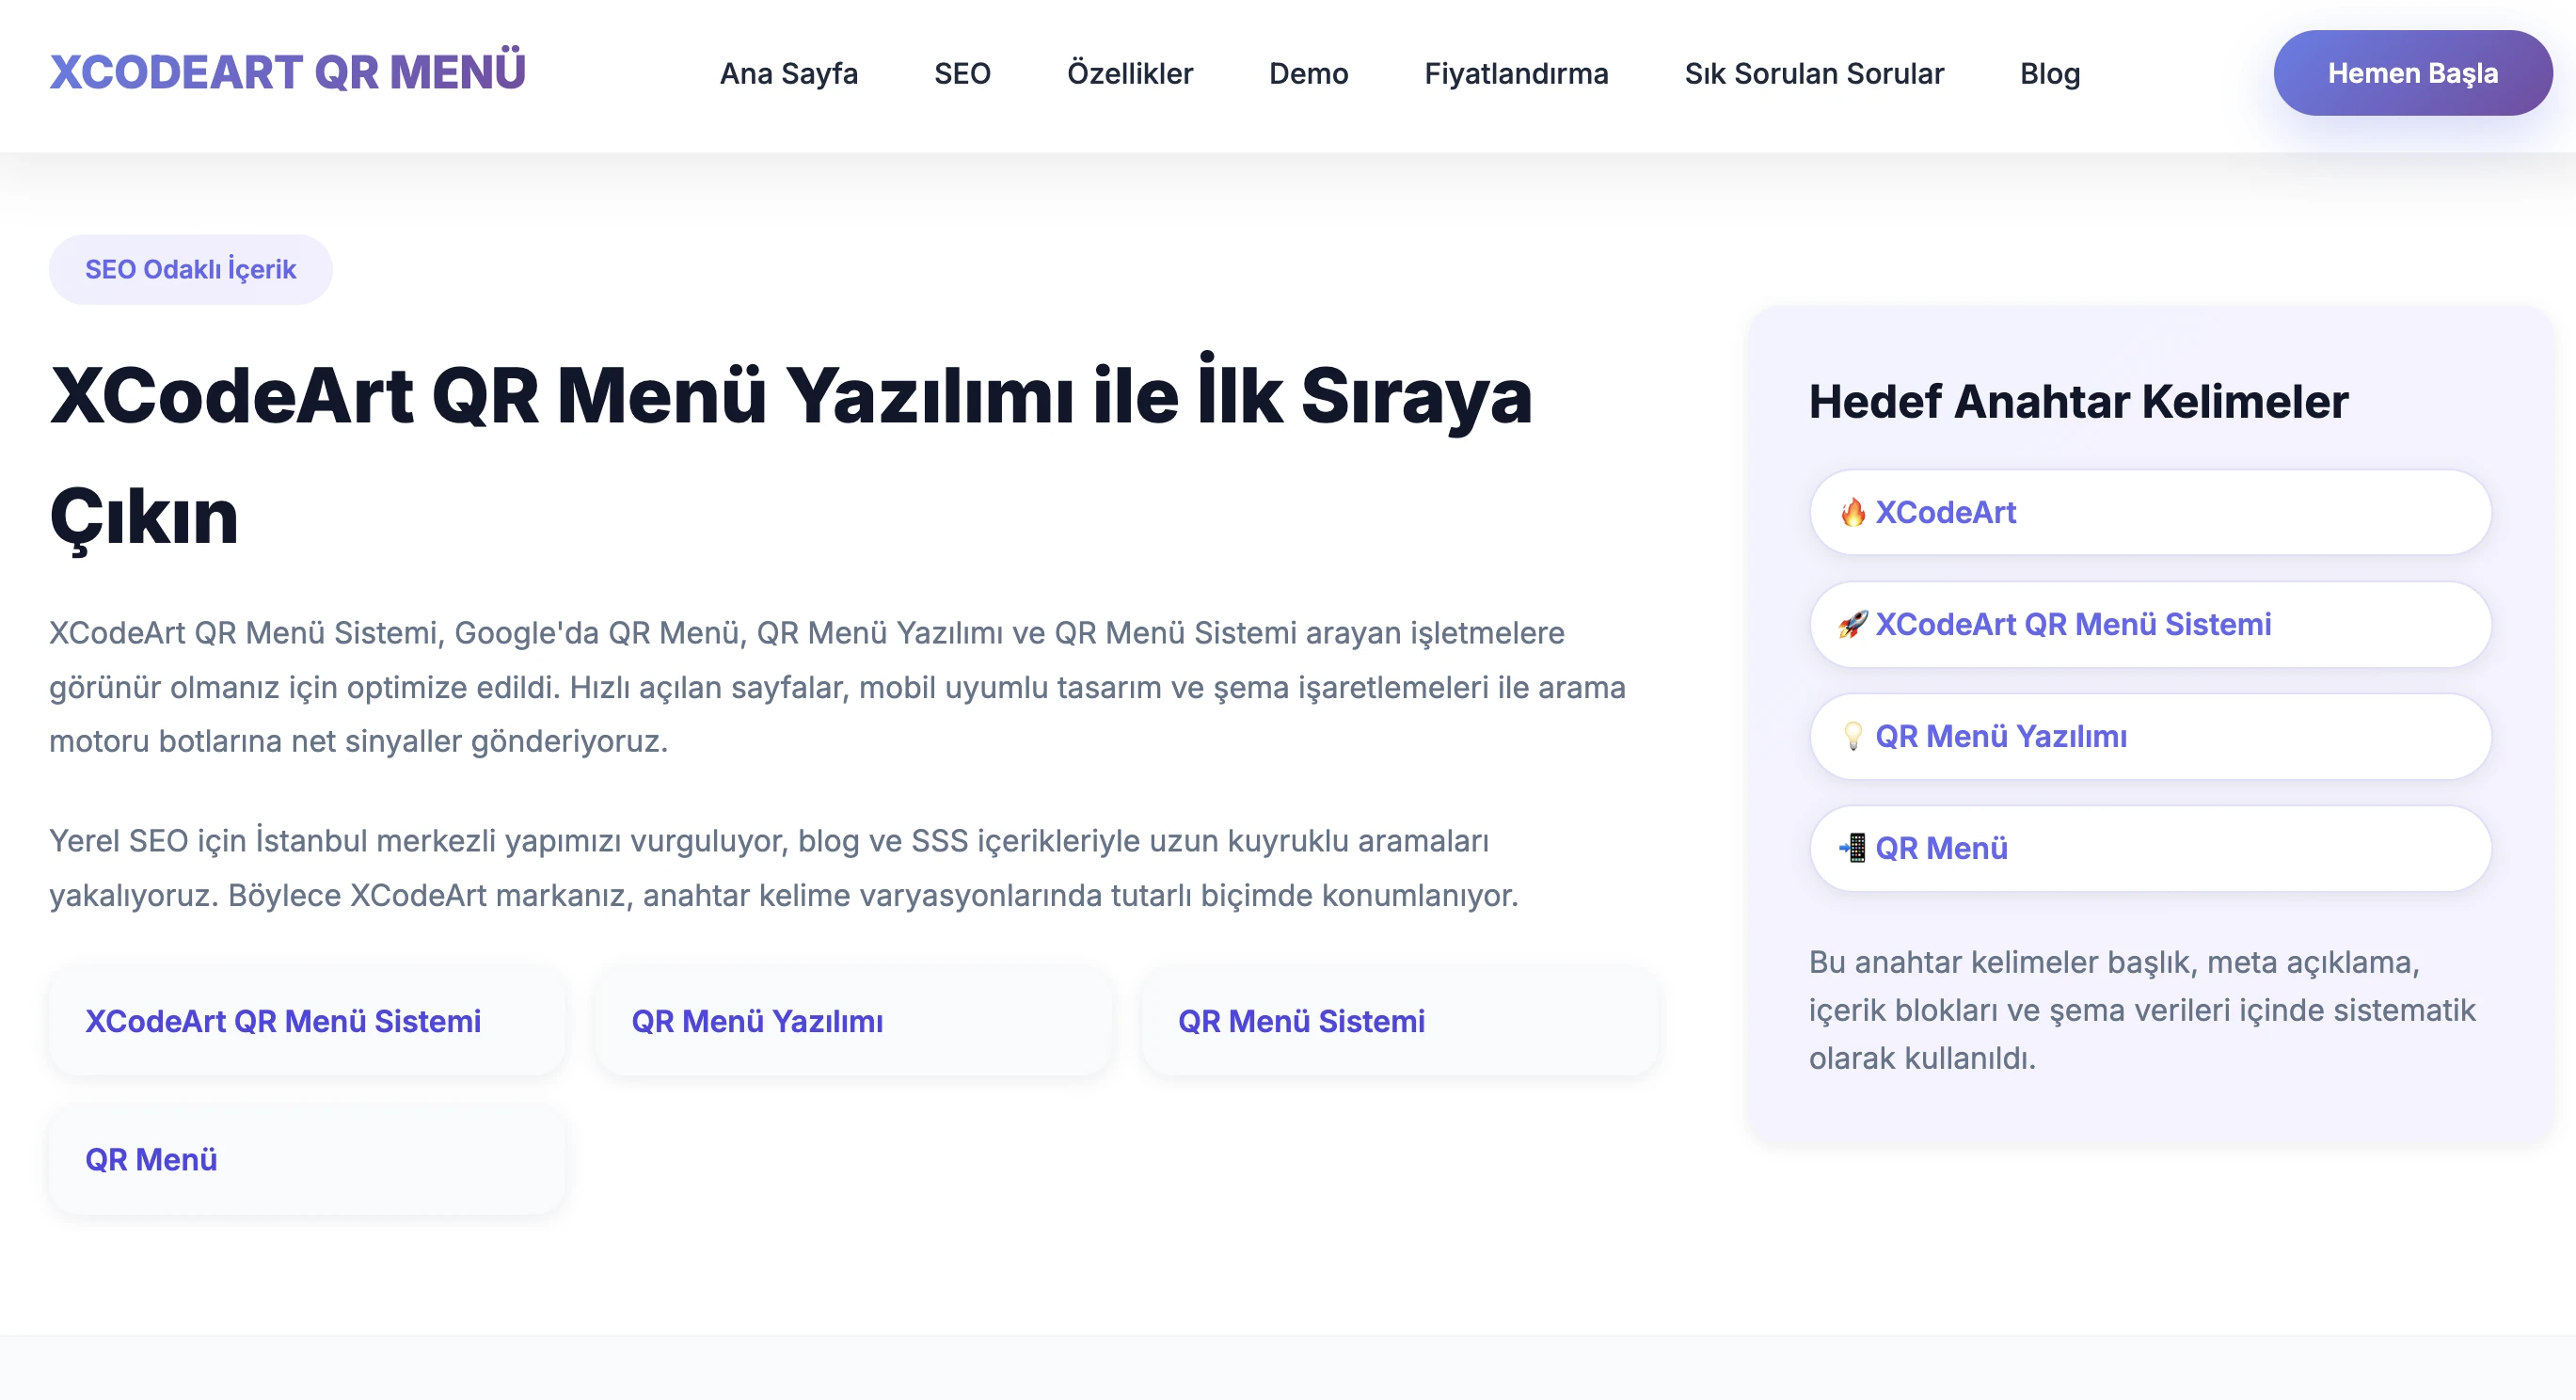Go to the SEO navigation link

[x=962, y=74]
